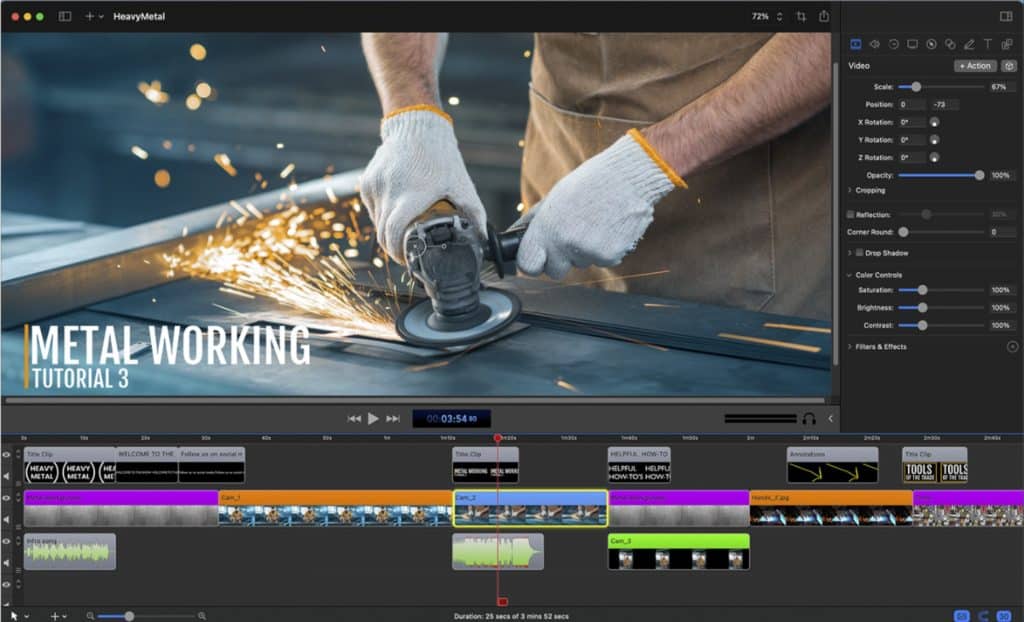Click the 03:54 timecode display
The width and height of the screenshot is (1024, 622).
pyautogui.click(x=451, y=419)
